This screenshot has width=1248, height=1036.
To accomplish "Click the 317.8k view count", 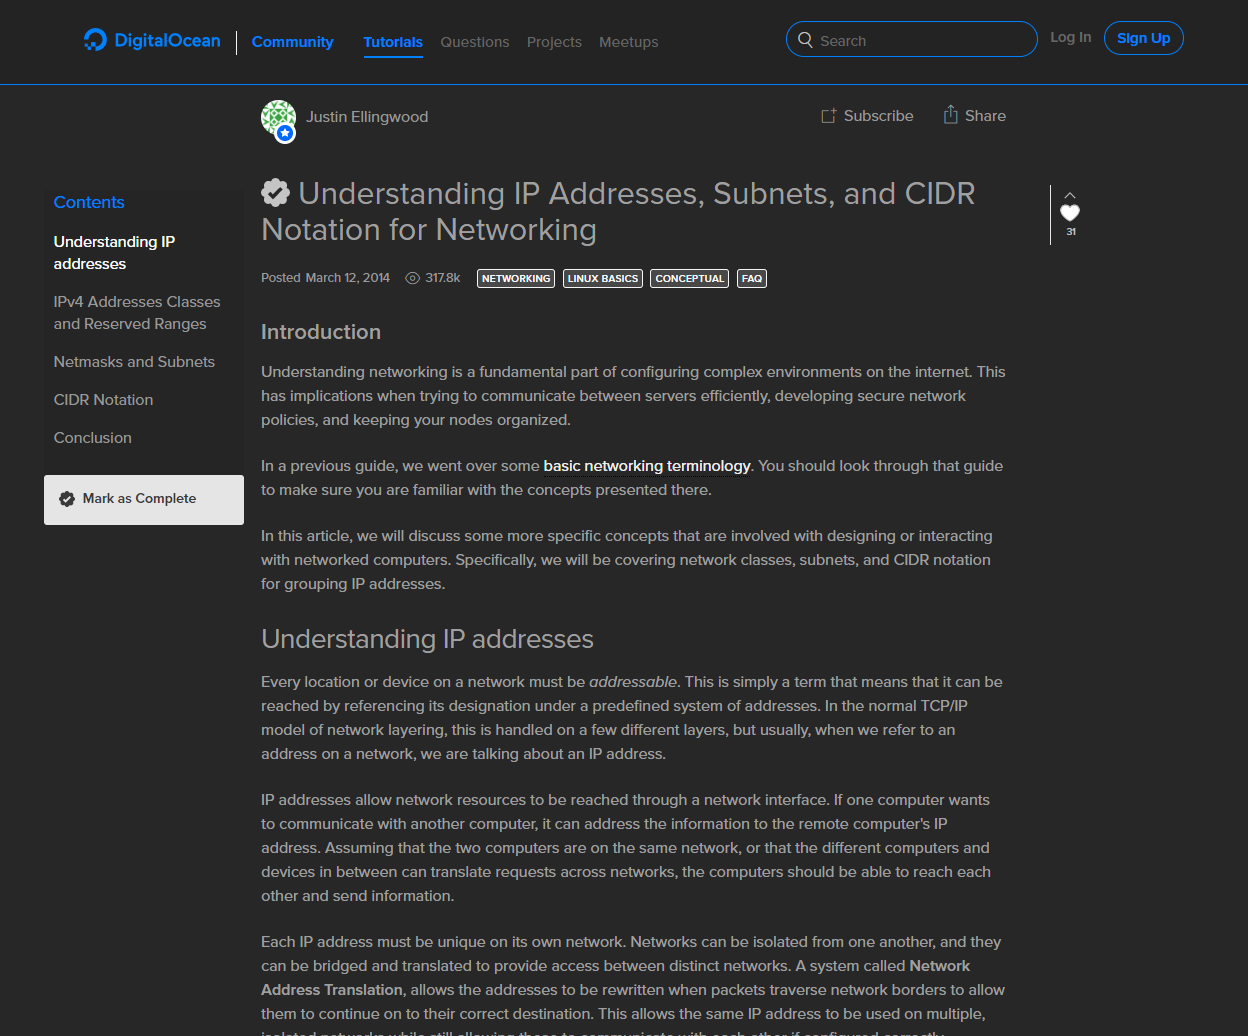I will 443,278.
